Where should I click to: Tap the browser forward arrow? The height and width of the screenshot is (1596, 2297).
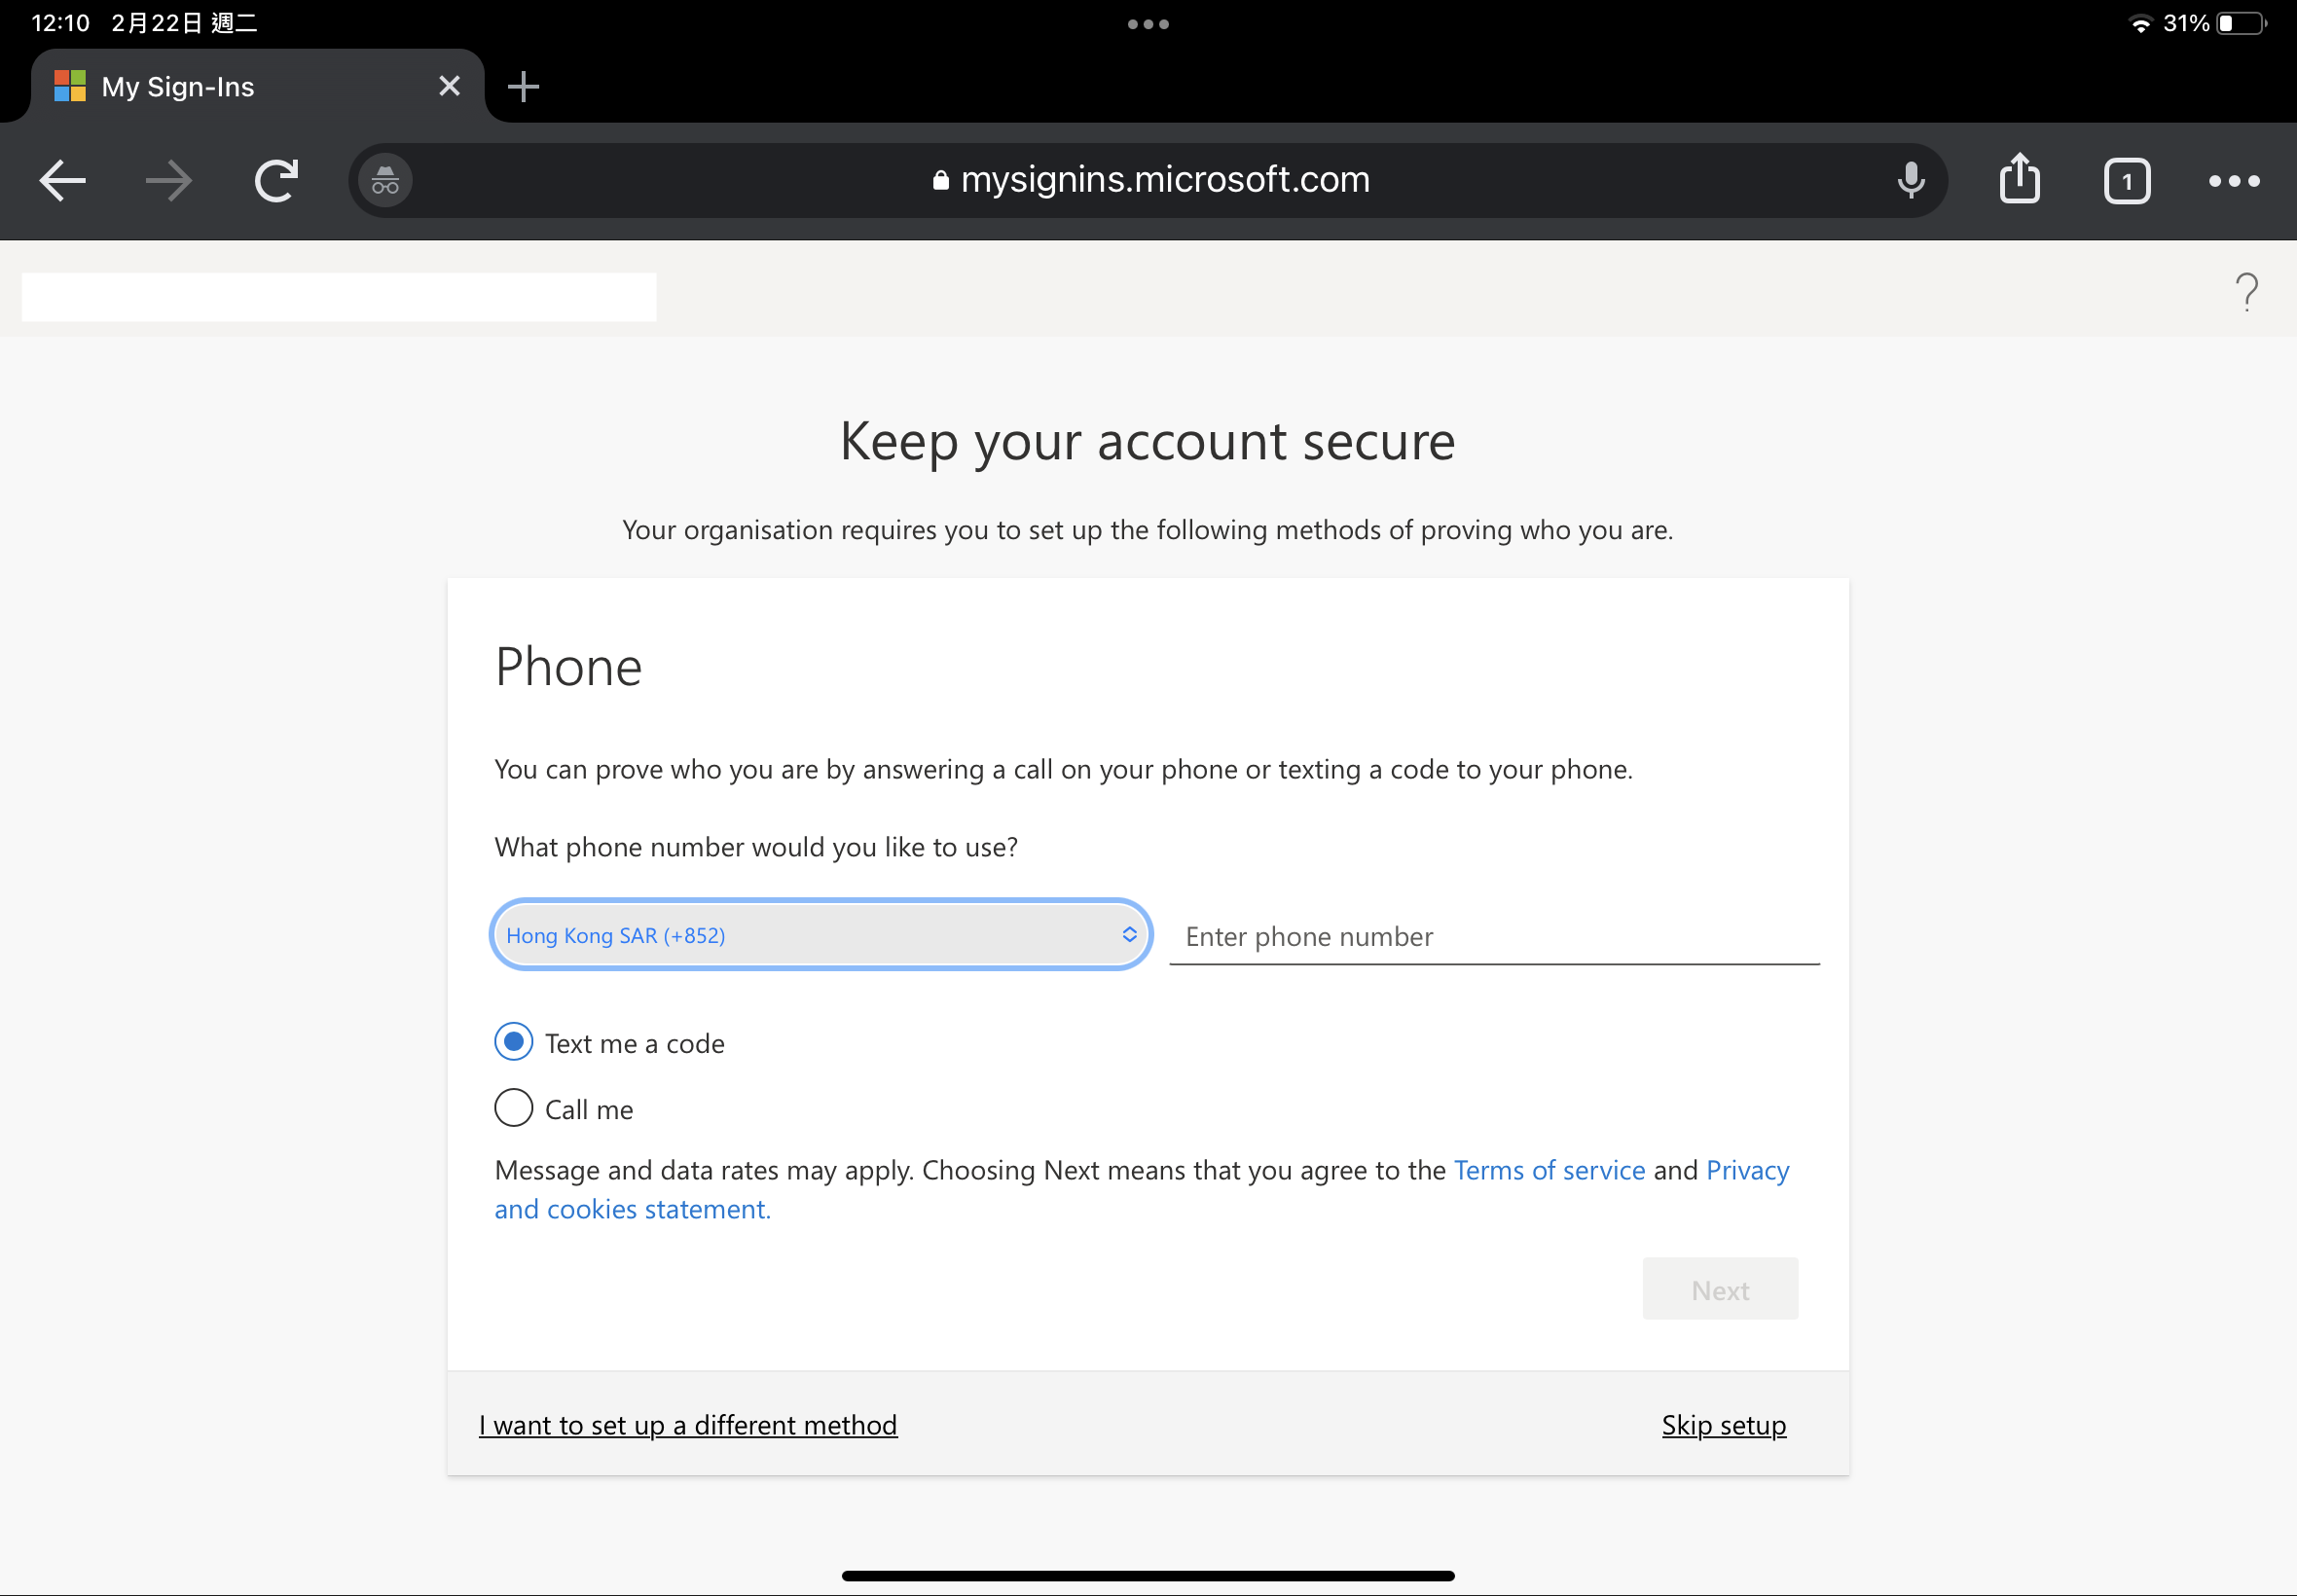click(x=168, y=181)
